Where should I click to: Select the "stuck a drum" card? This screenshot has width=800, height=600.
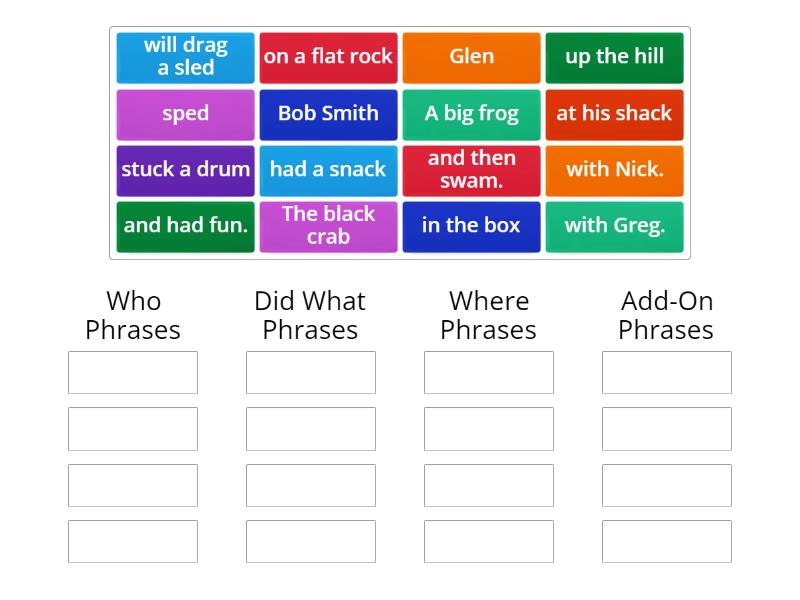[185, 169]
